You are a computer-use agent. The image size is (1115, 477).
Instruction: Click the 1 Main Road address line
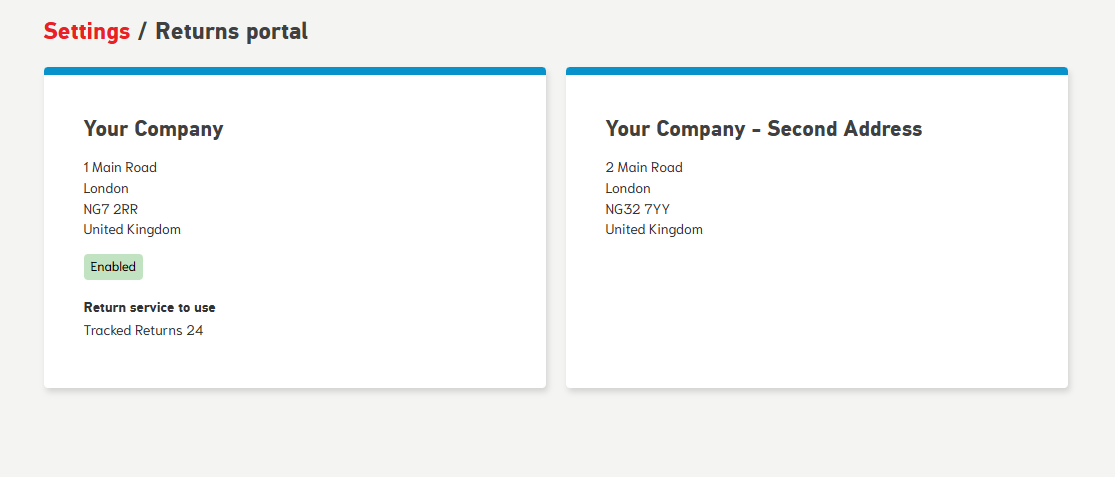(120, 167)
